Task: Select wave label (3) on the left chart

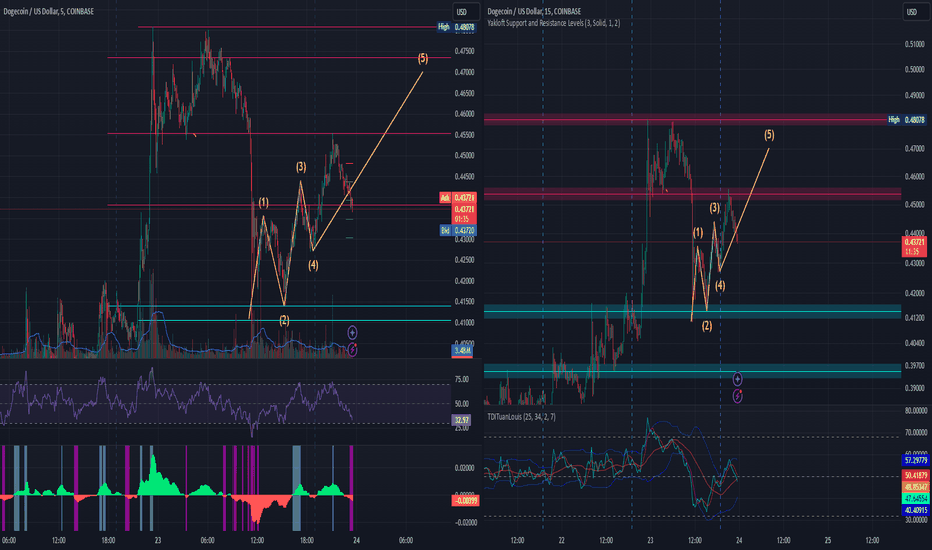Action: [301, 167]
